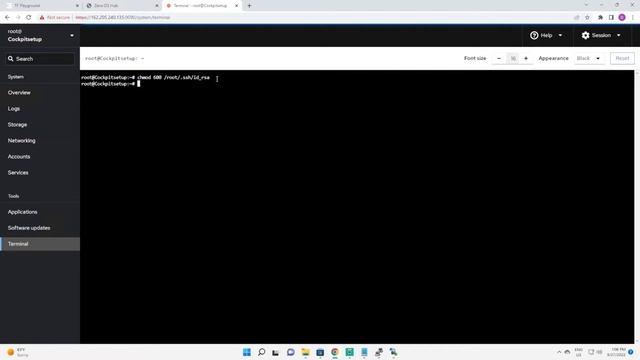This screenshot has width=640, height=360.
Task: Expand the root@ Cockpitsetup host switcher
Action: pos(40,36)
